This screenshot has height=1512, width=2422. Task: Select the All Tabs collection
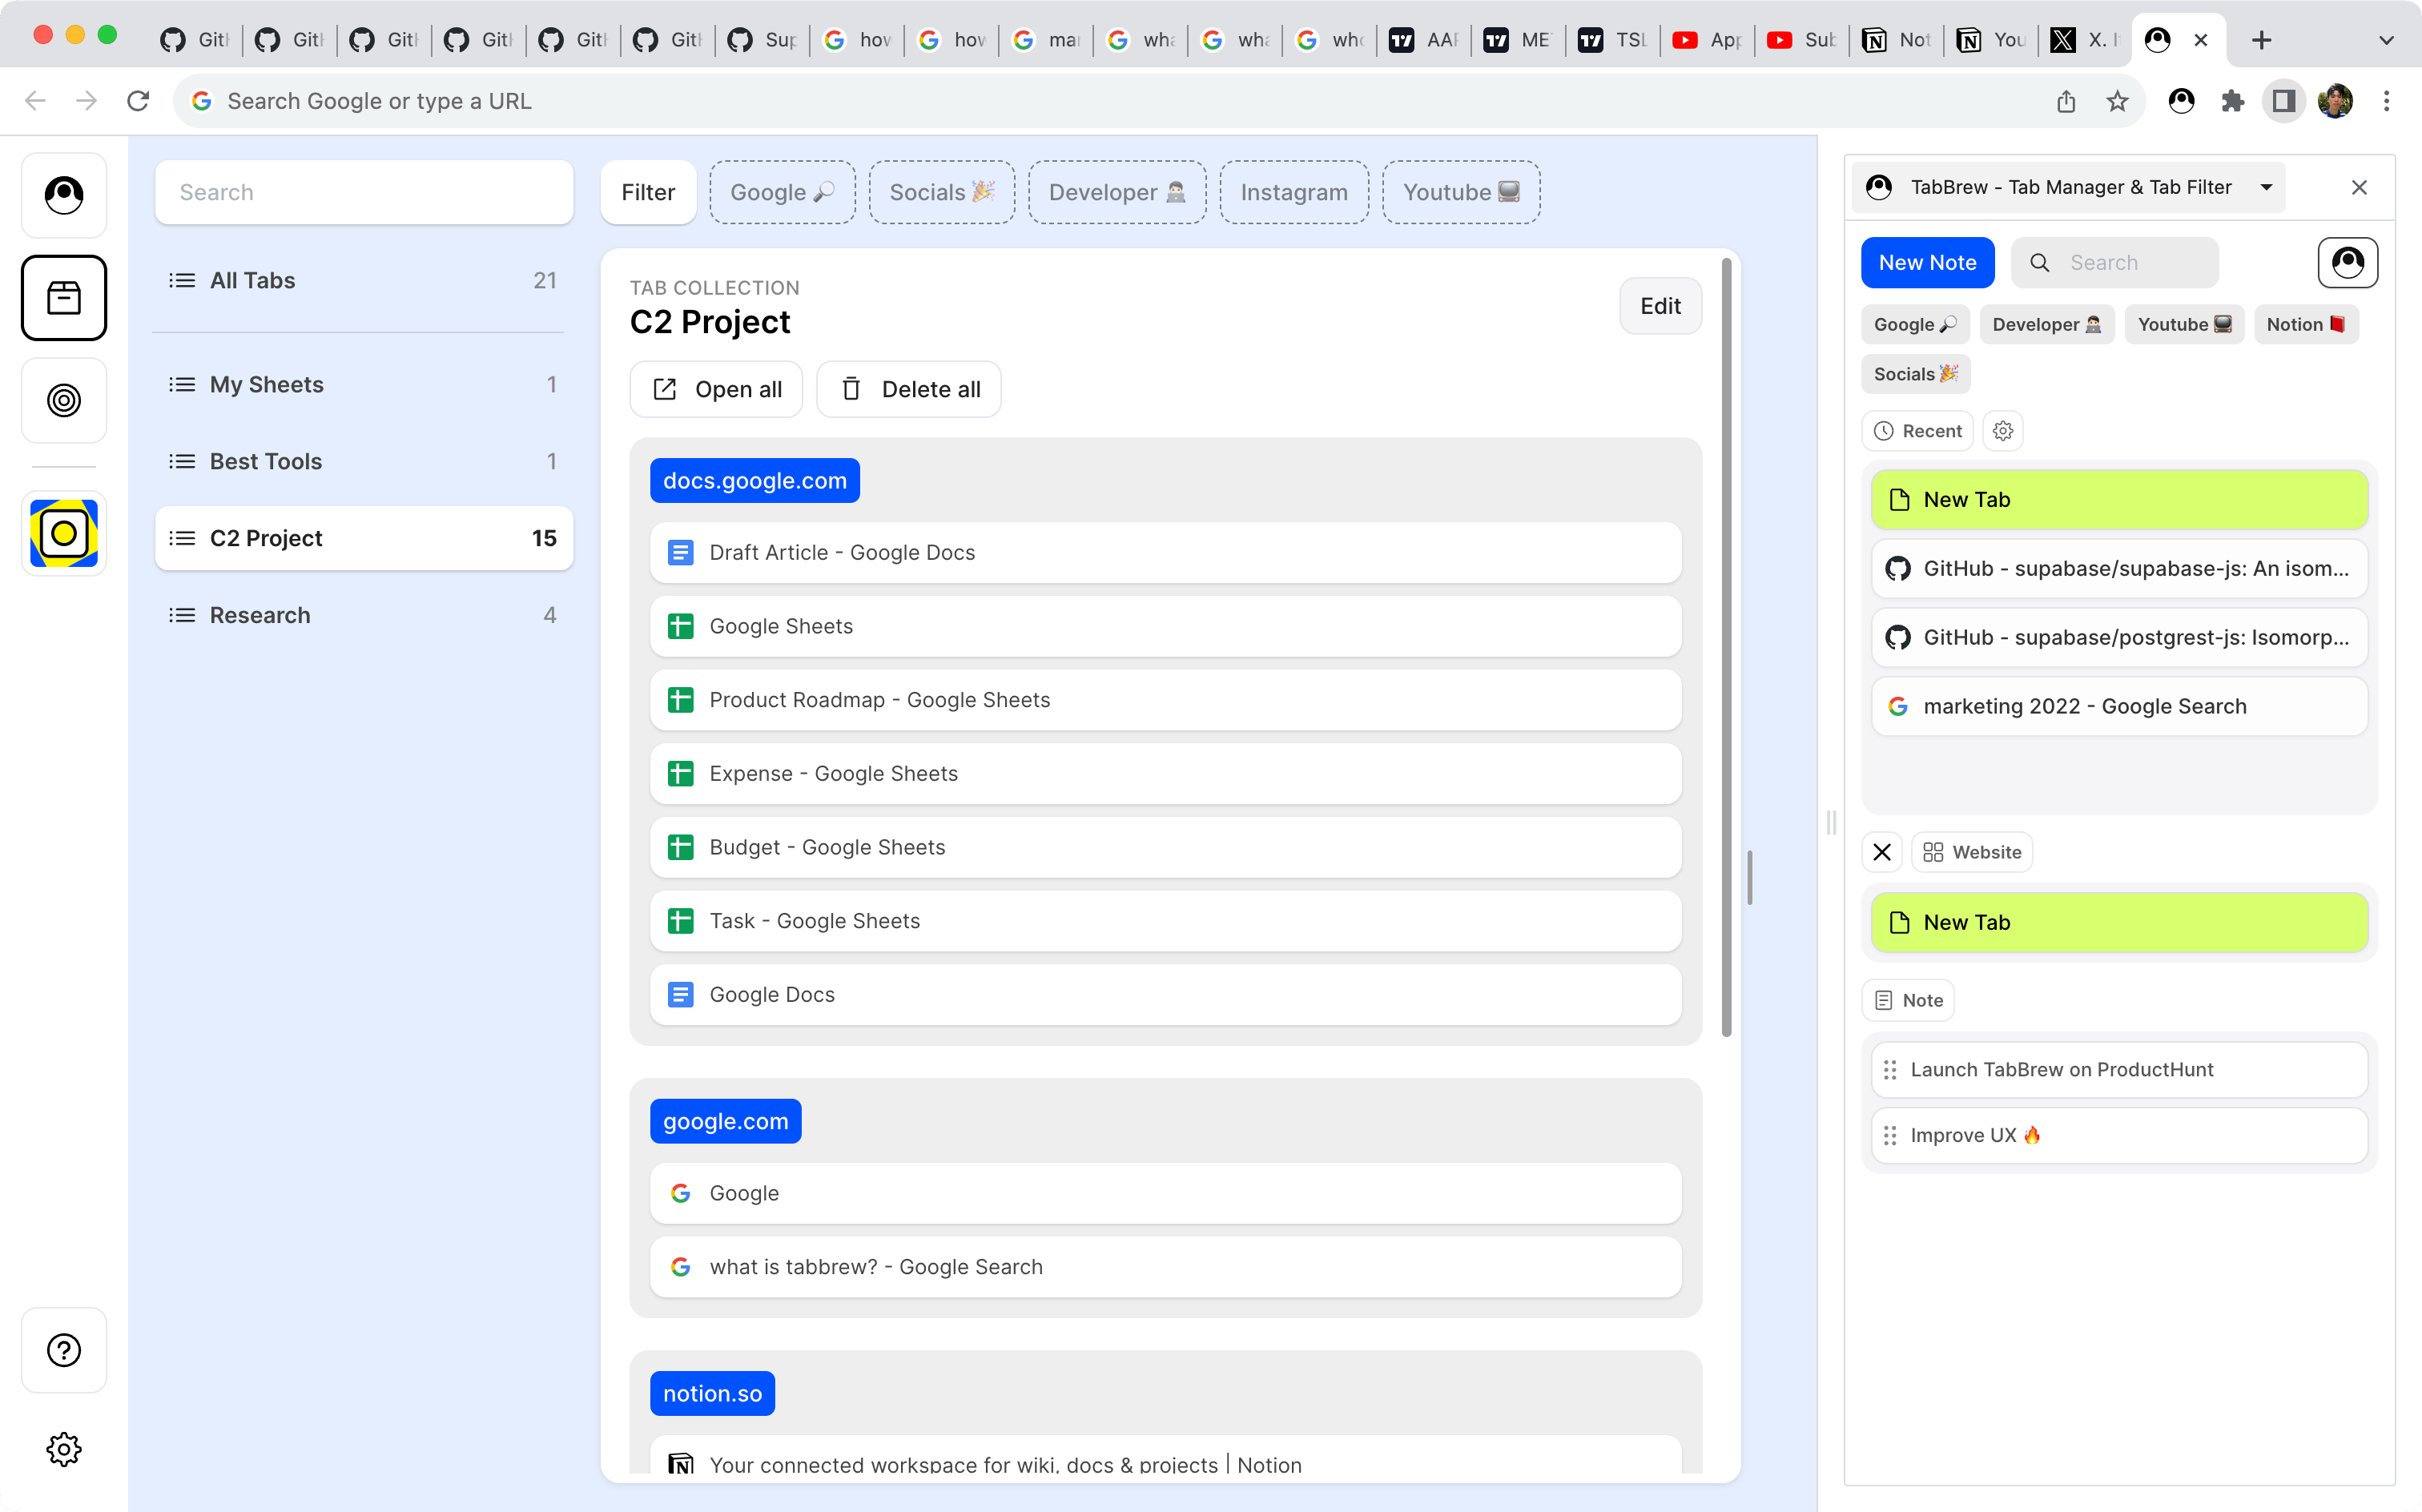(x=363, y=281)
